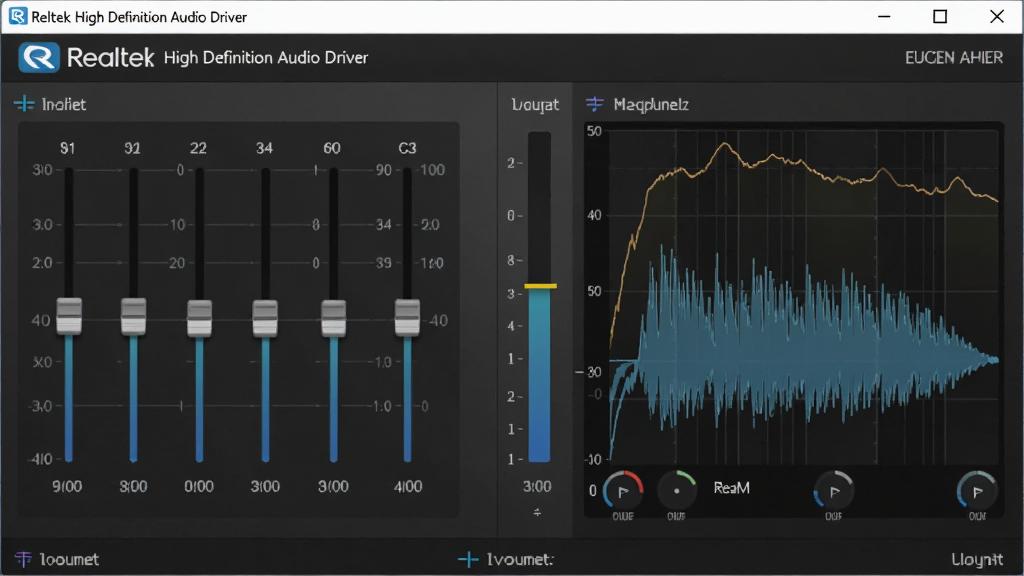
Task: Click the band label 91
Action: [x=67, y=148]
